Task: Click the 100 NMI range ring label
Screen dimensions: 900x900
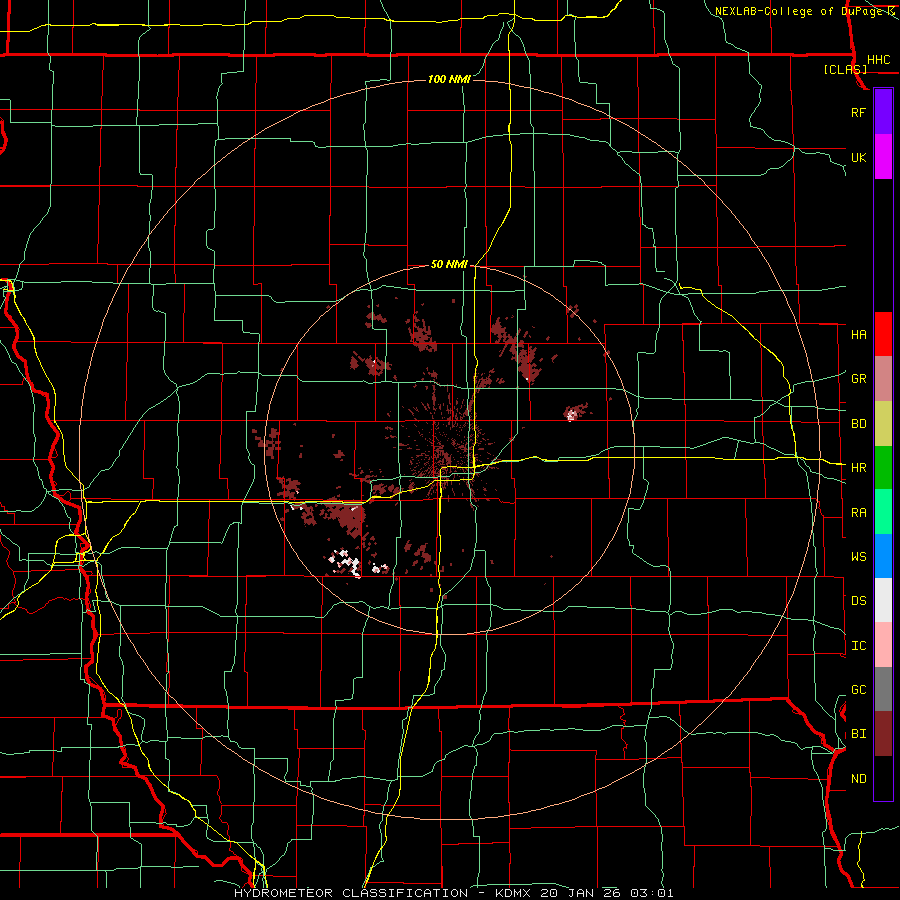Action: pyautogui.click(x=449, y=79)
